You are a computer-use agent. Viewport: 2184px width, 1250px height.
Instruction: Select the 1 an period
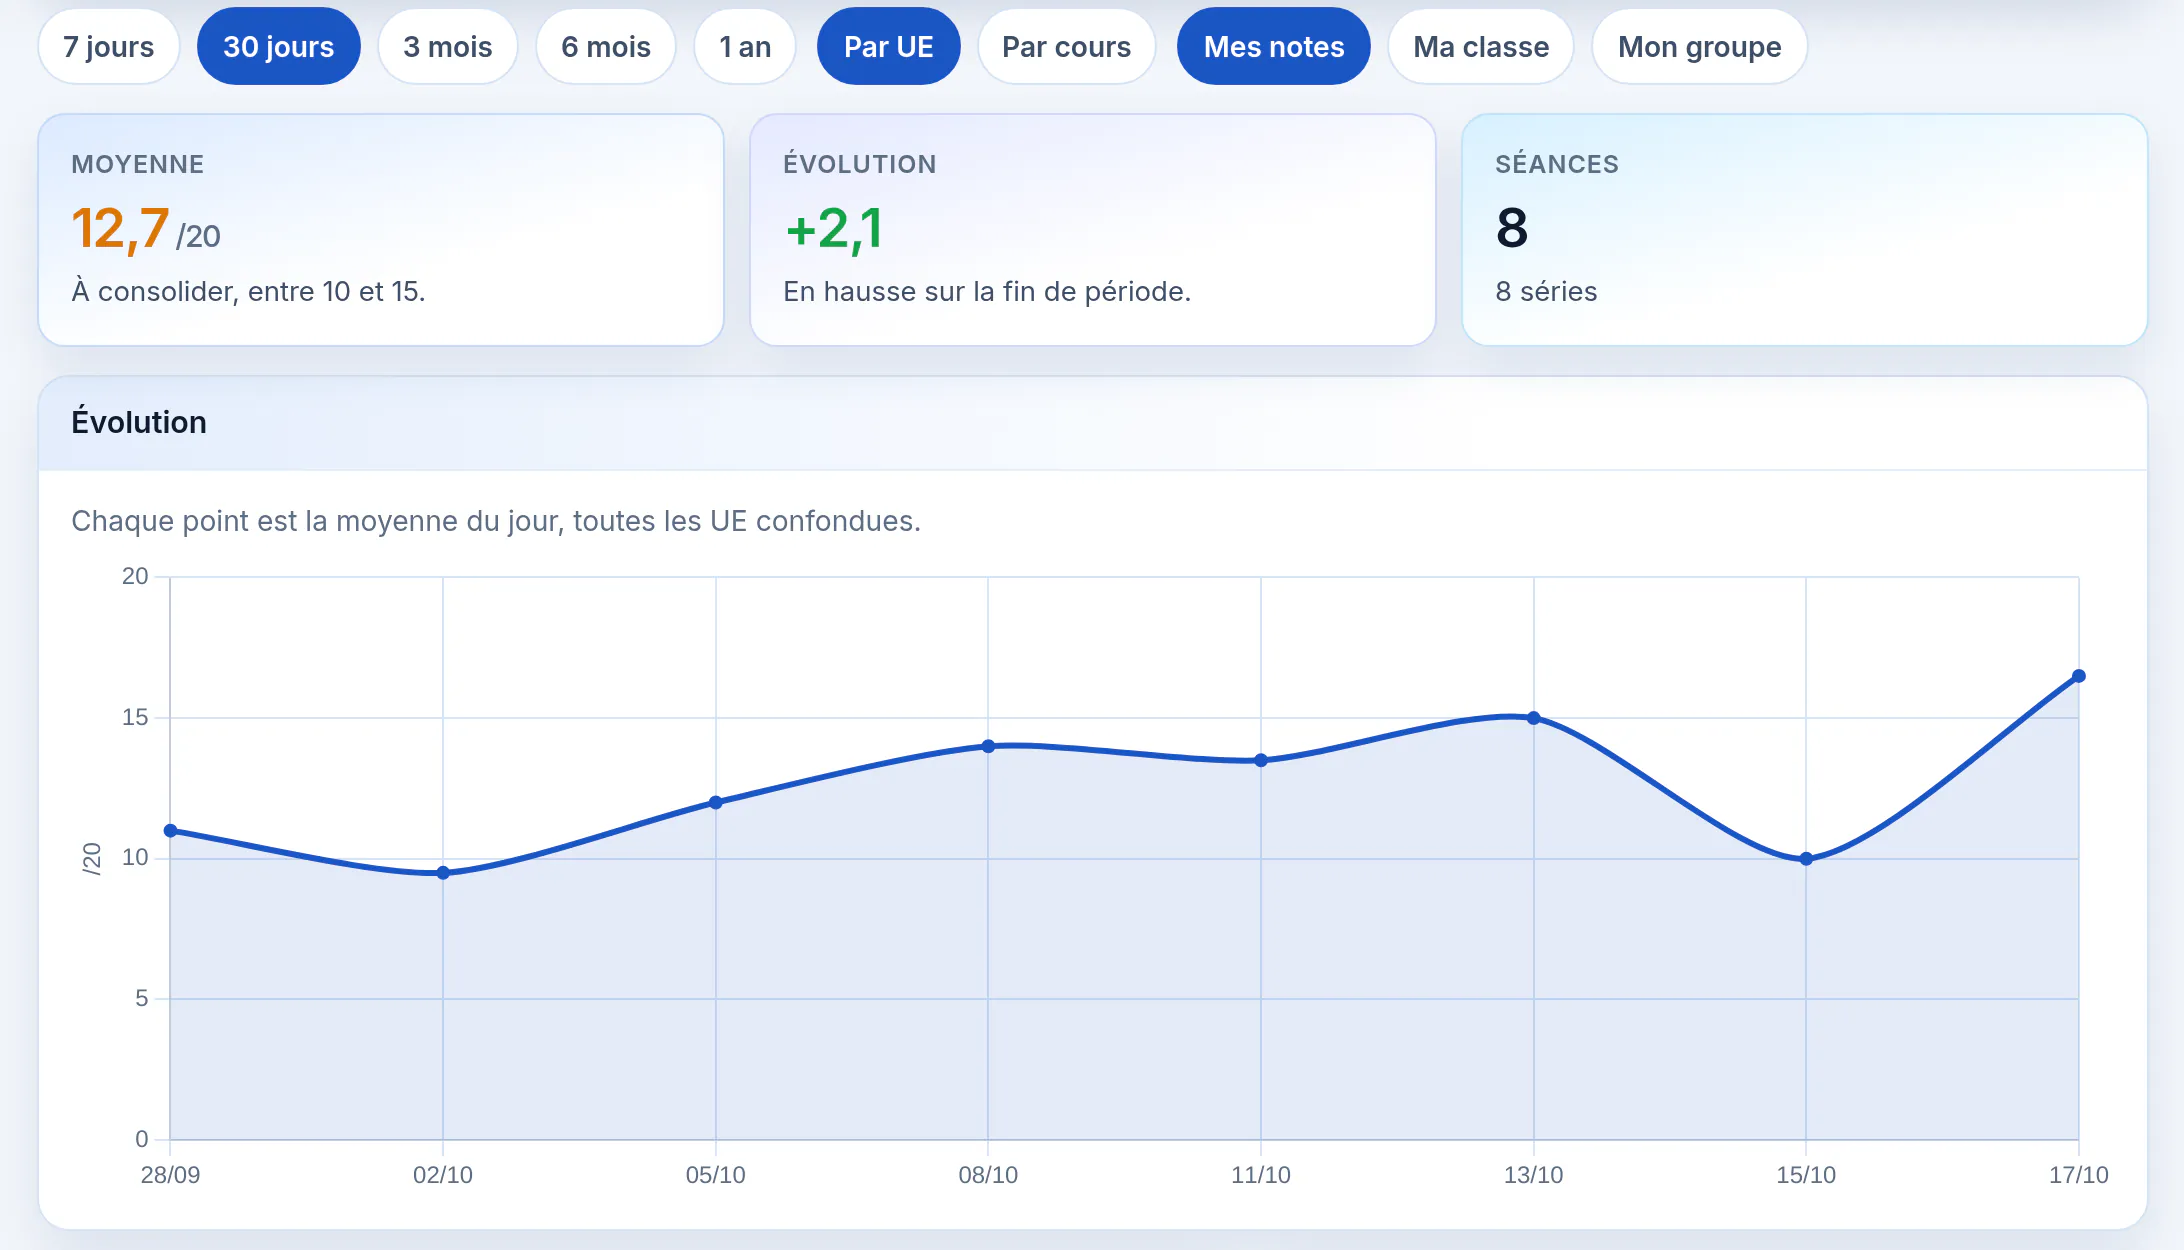pos(745,47)
